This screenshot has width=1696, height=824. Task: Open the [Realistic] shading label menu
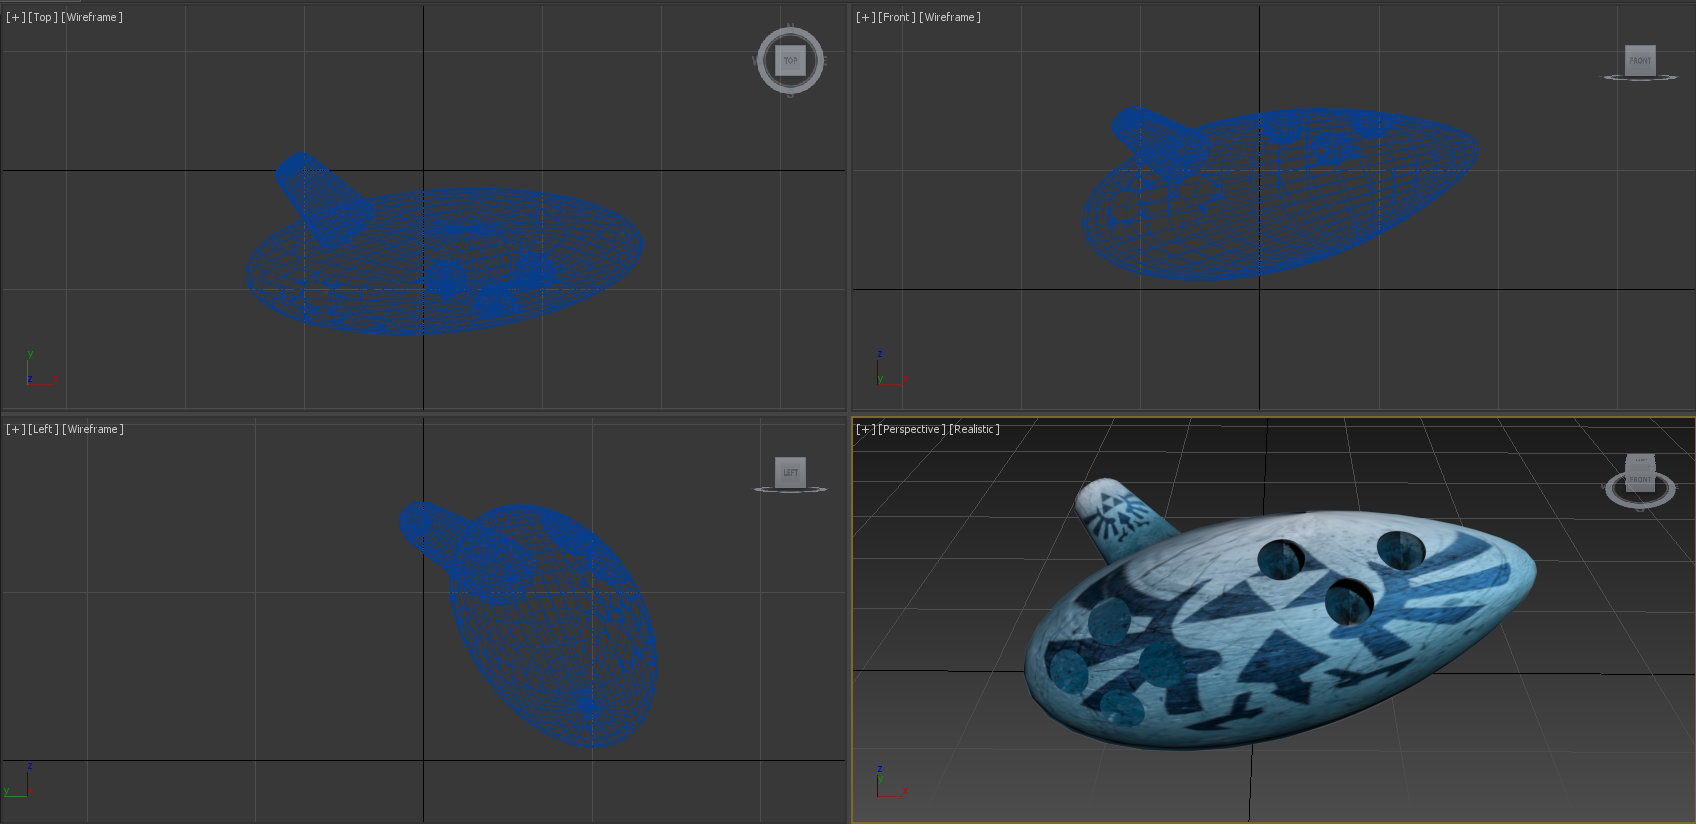point(974,429)
